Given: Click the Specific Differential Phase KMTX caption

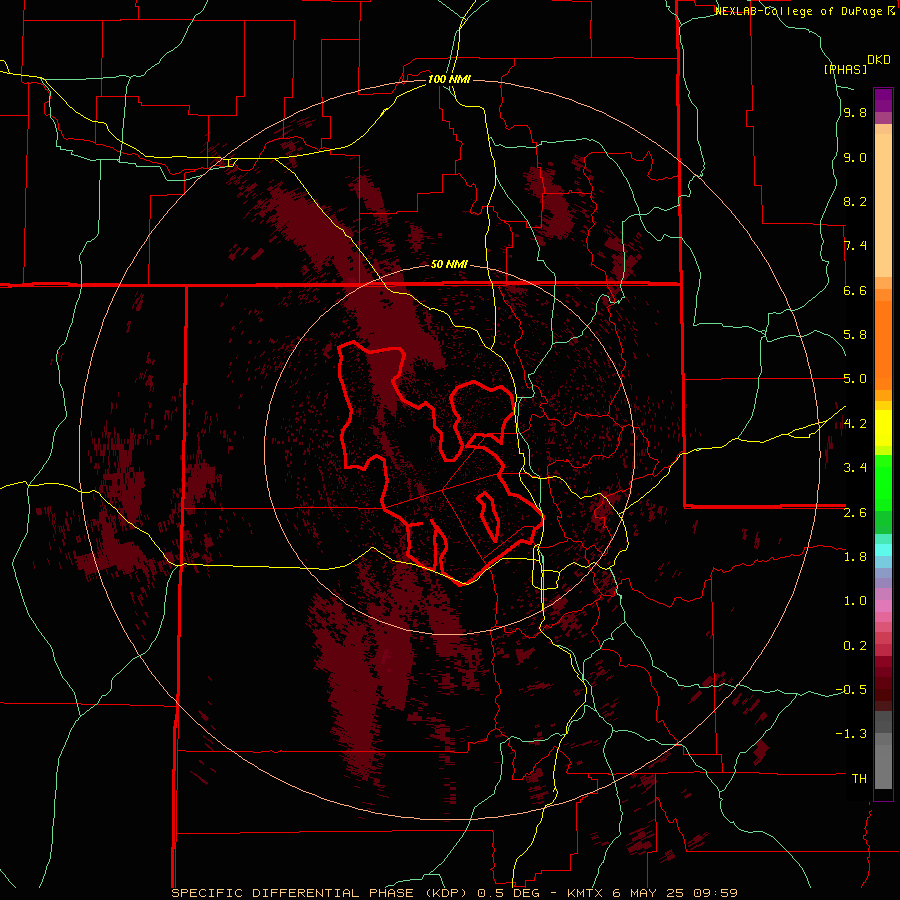Looking at the screenshot, I should coord(455,893).
